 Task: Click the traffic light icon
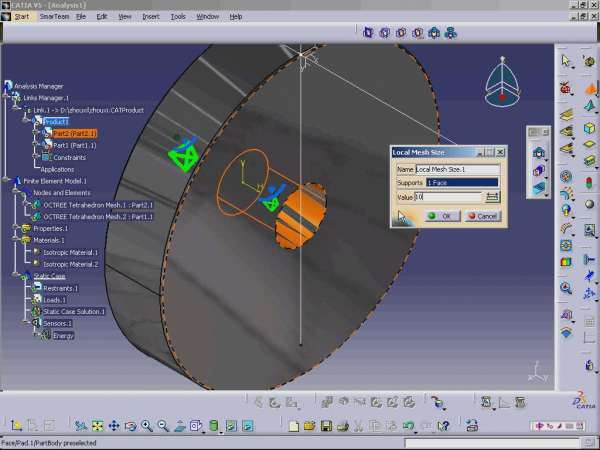point(590,183)
